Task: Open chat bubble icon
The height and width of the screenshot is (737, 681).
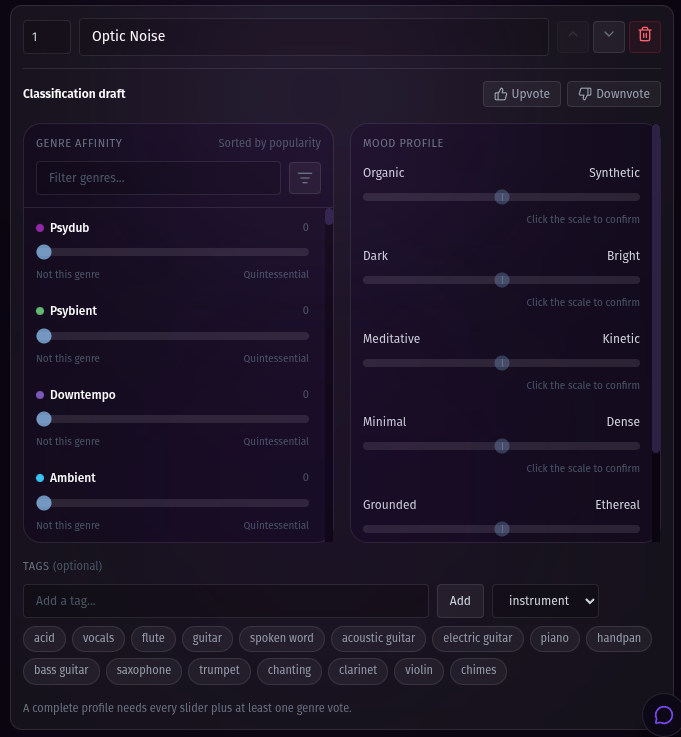Action: click(x=663, y=715)
